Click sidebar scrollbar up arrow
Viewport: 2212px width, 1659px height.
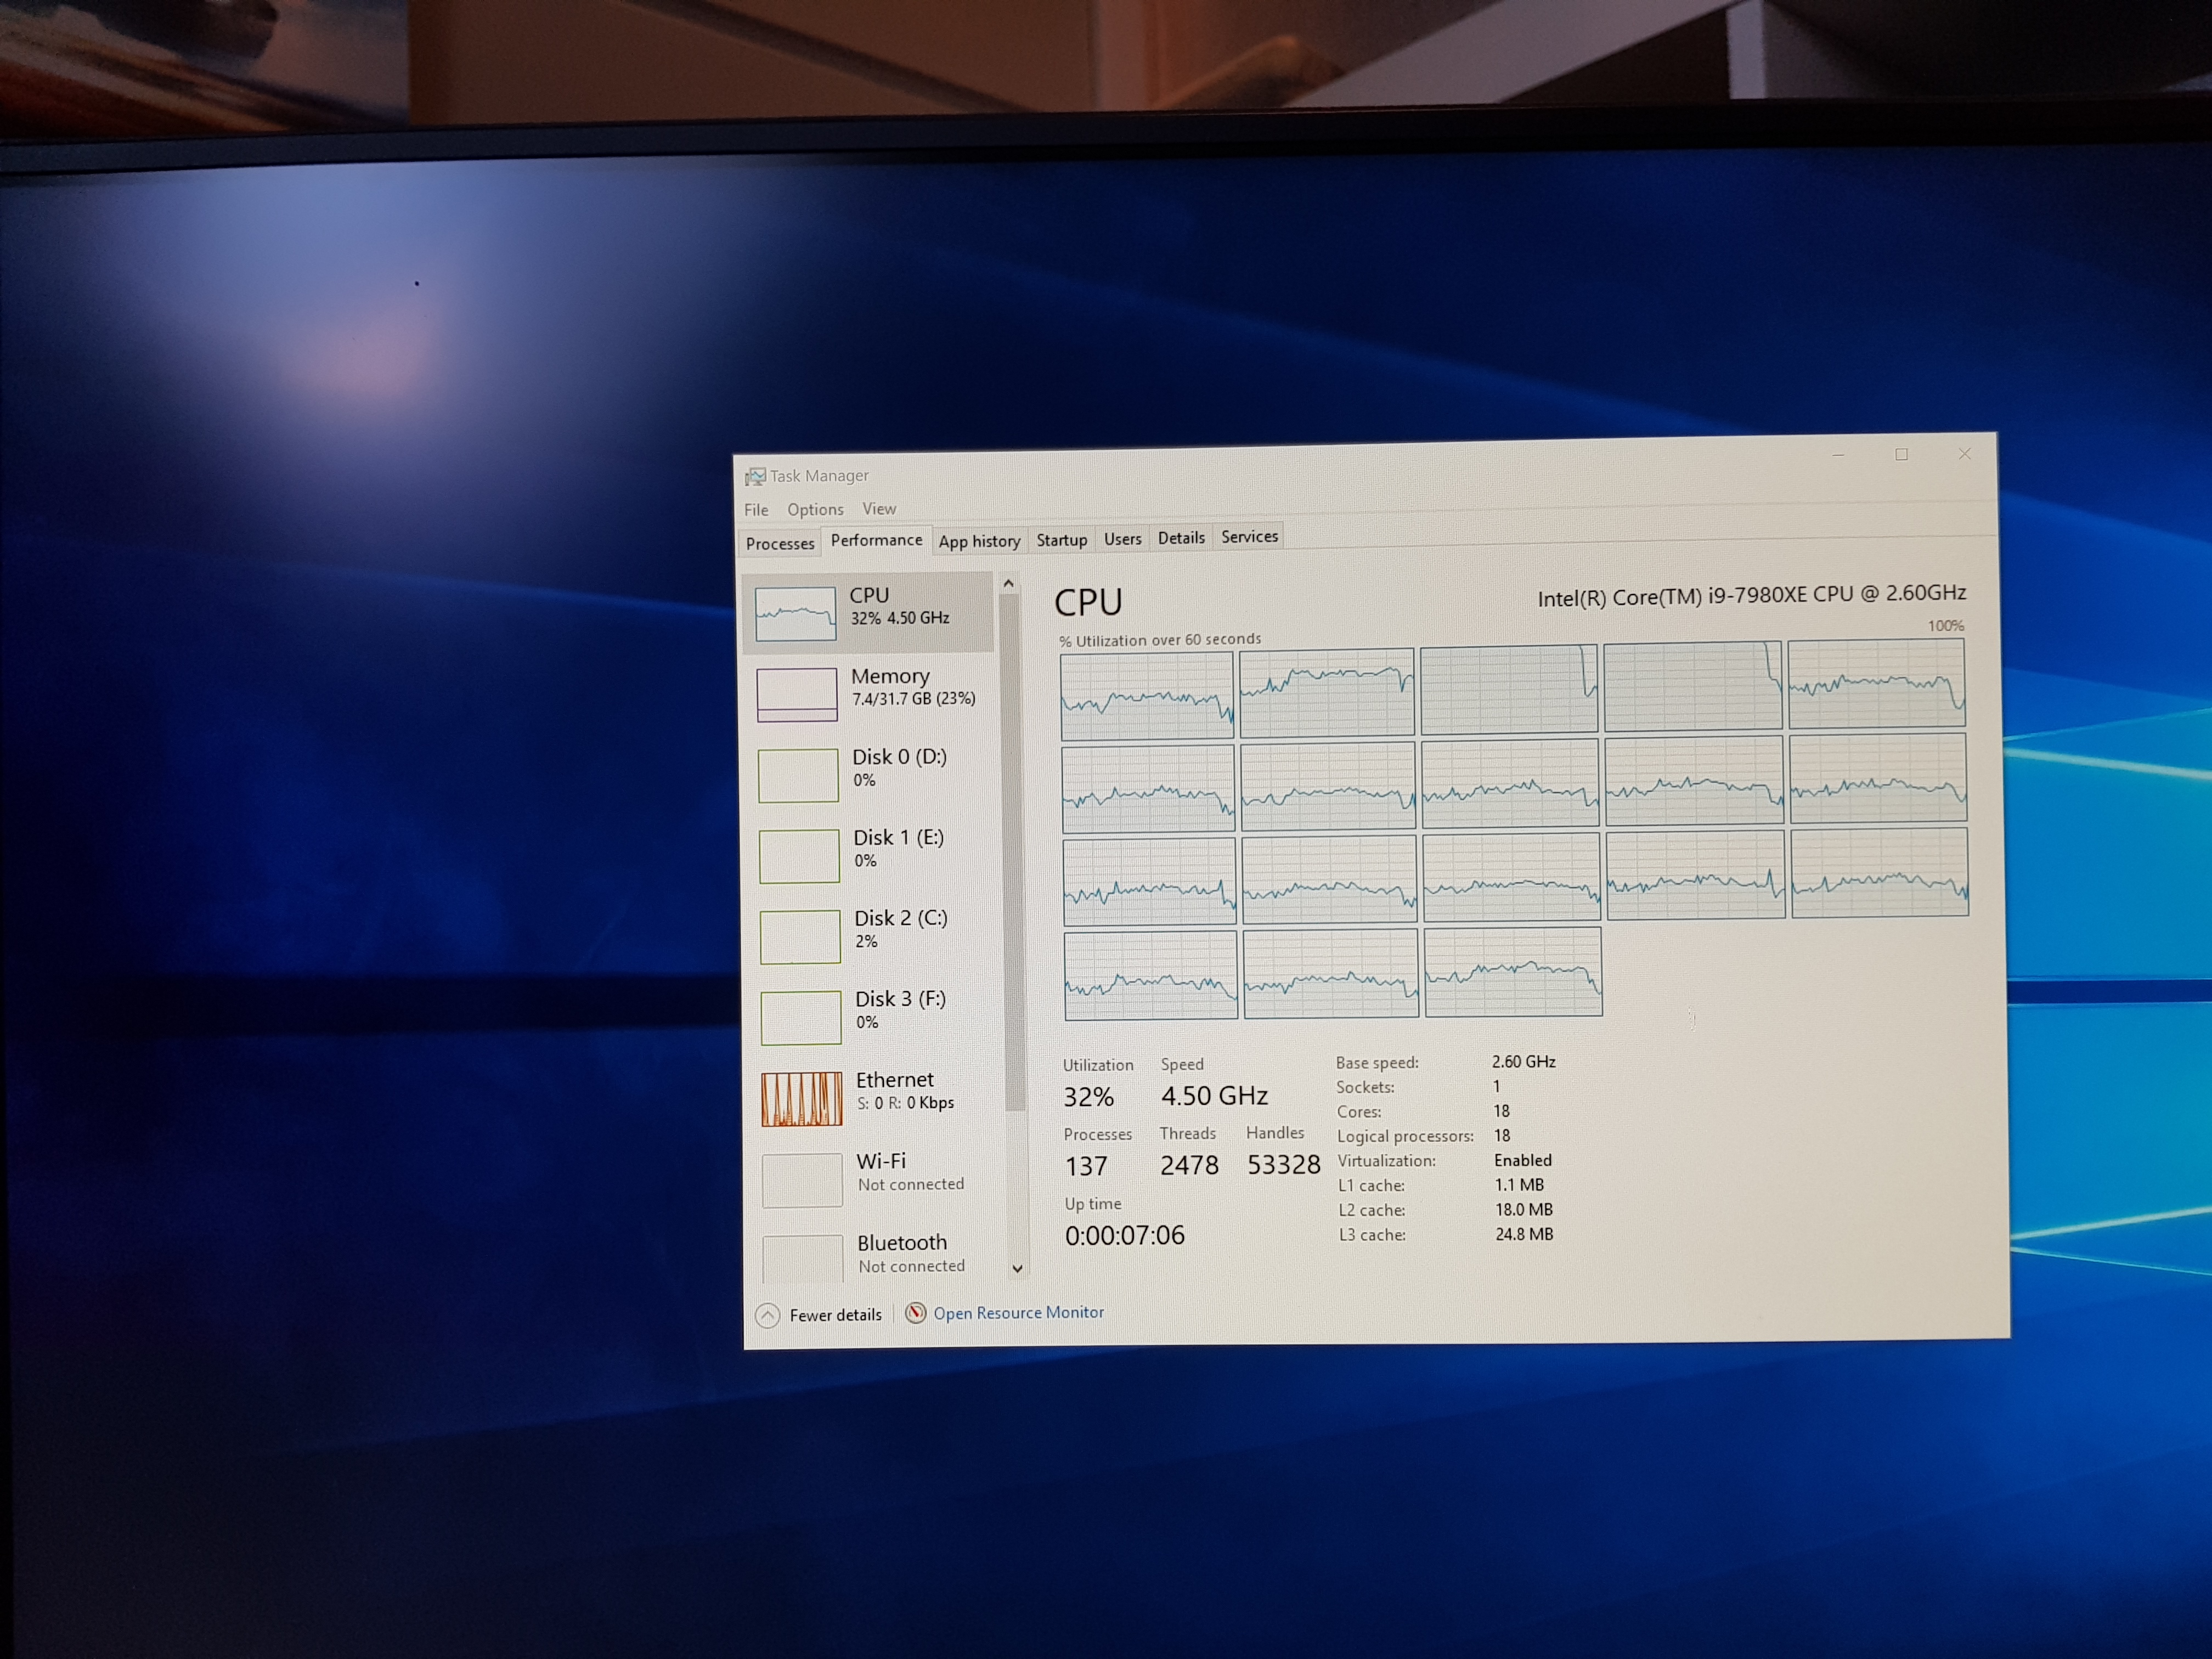1008,583
